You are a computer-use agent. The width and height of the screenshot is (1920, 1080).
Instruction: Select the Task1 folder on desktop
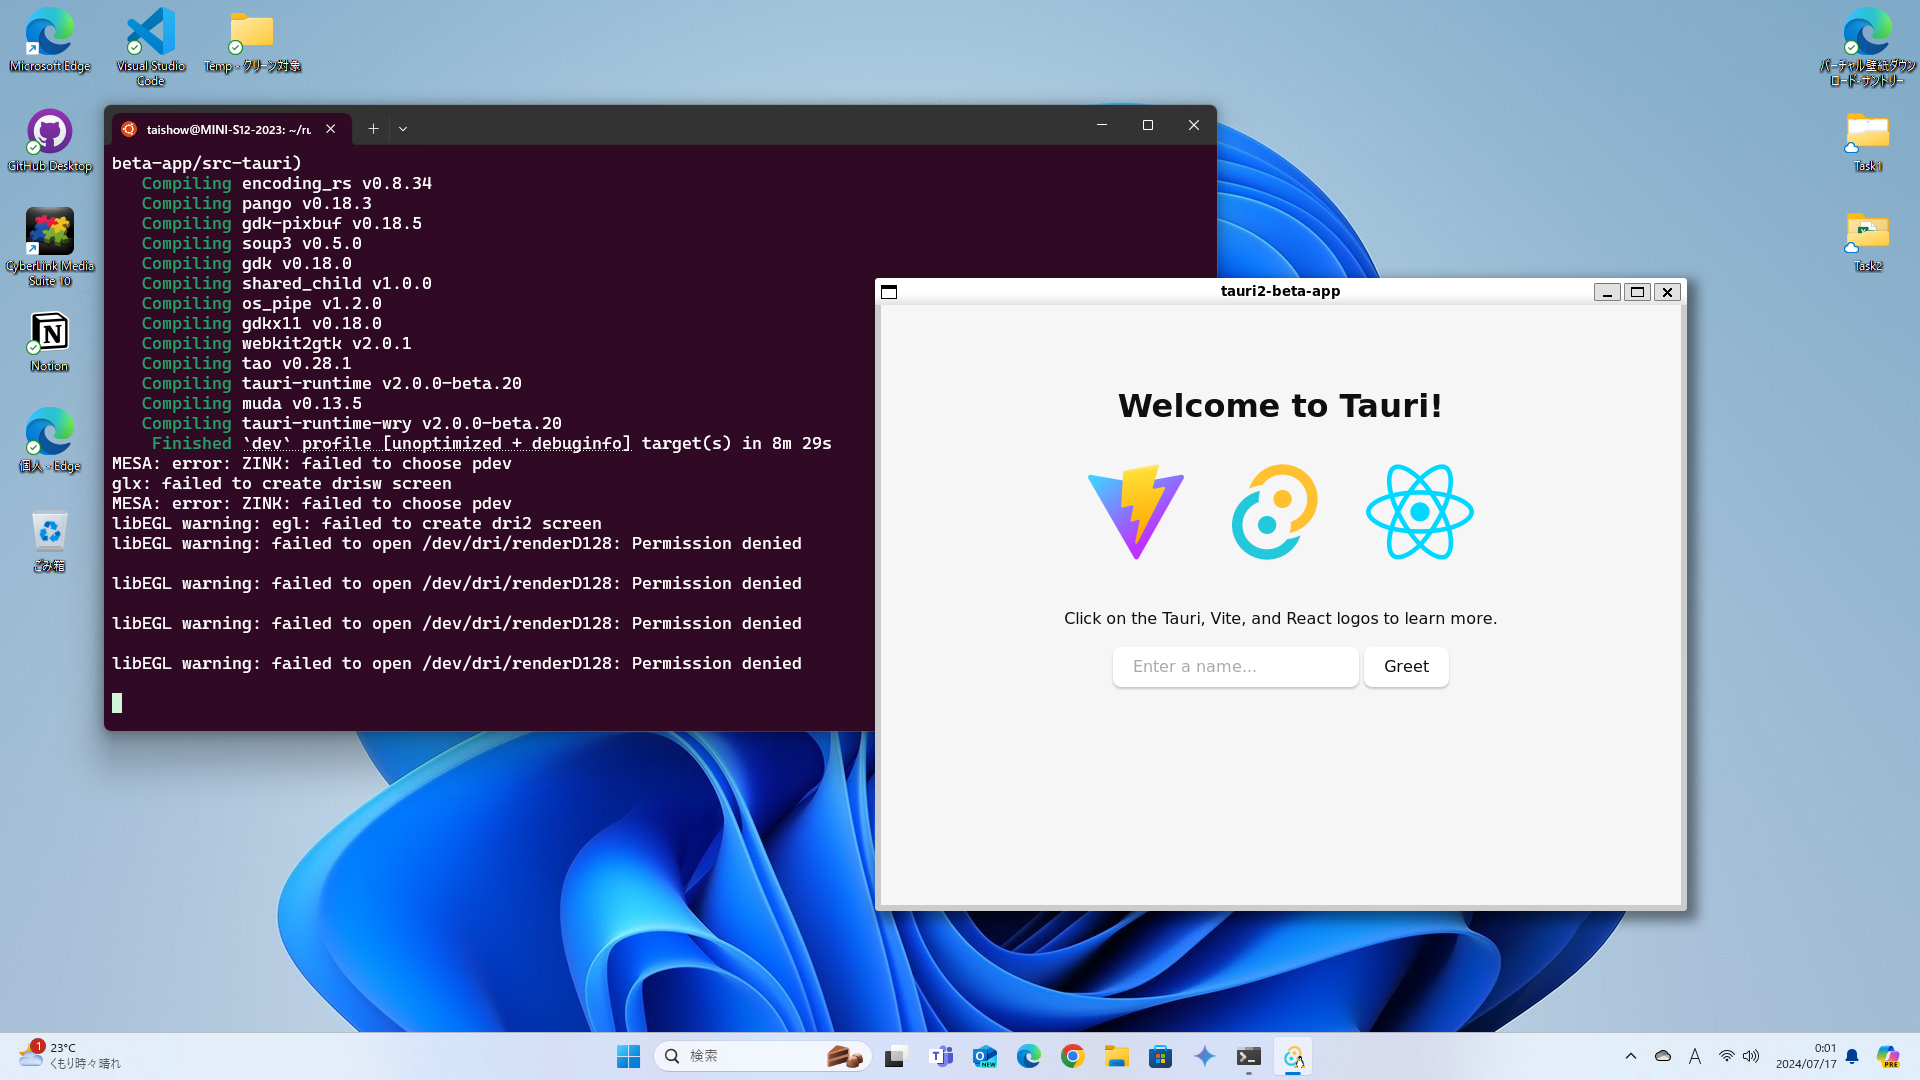pos(1868,141)
